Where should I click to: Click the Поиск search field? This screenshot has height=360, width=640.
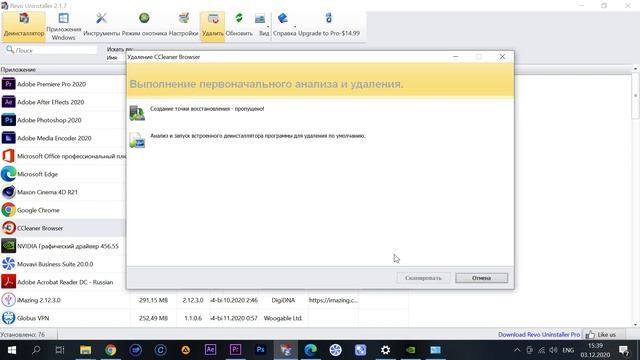51,50
